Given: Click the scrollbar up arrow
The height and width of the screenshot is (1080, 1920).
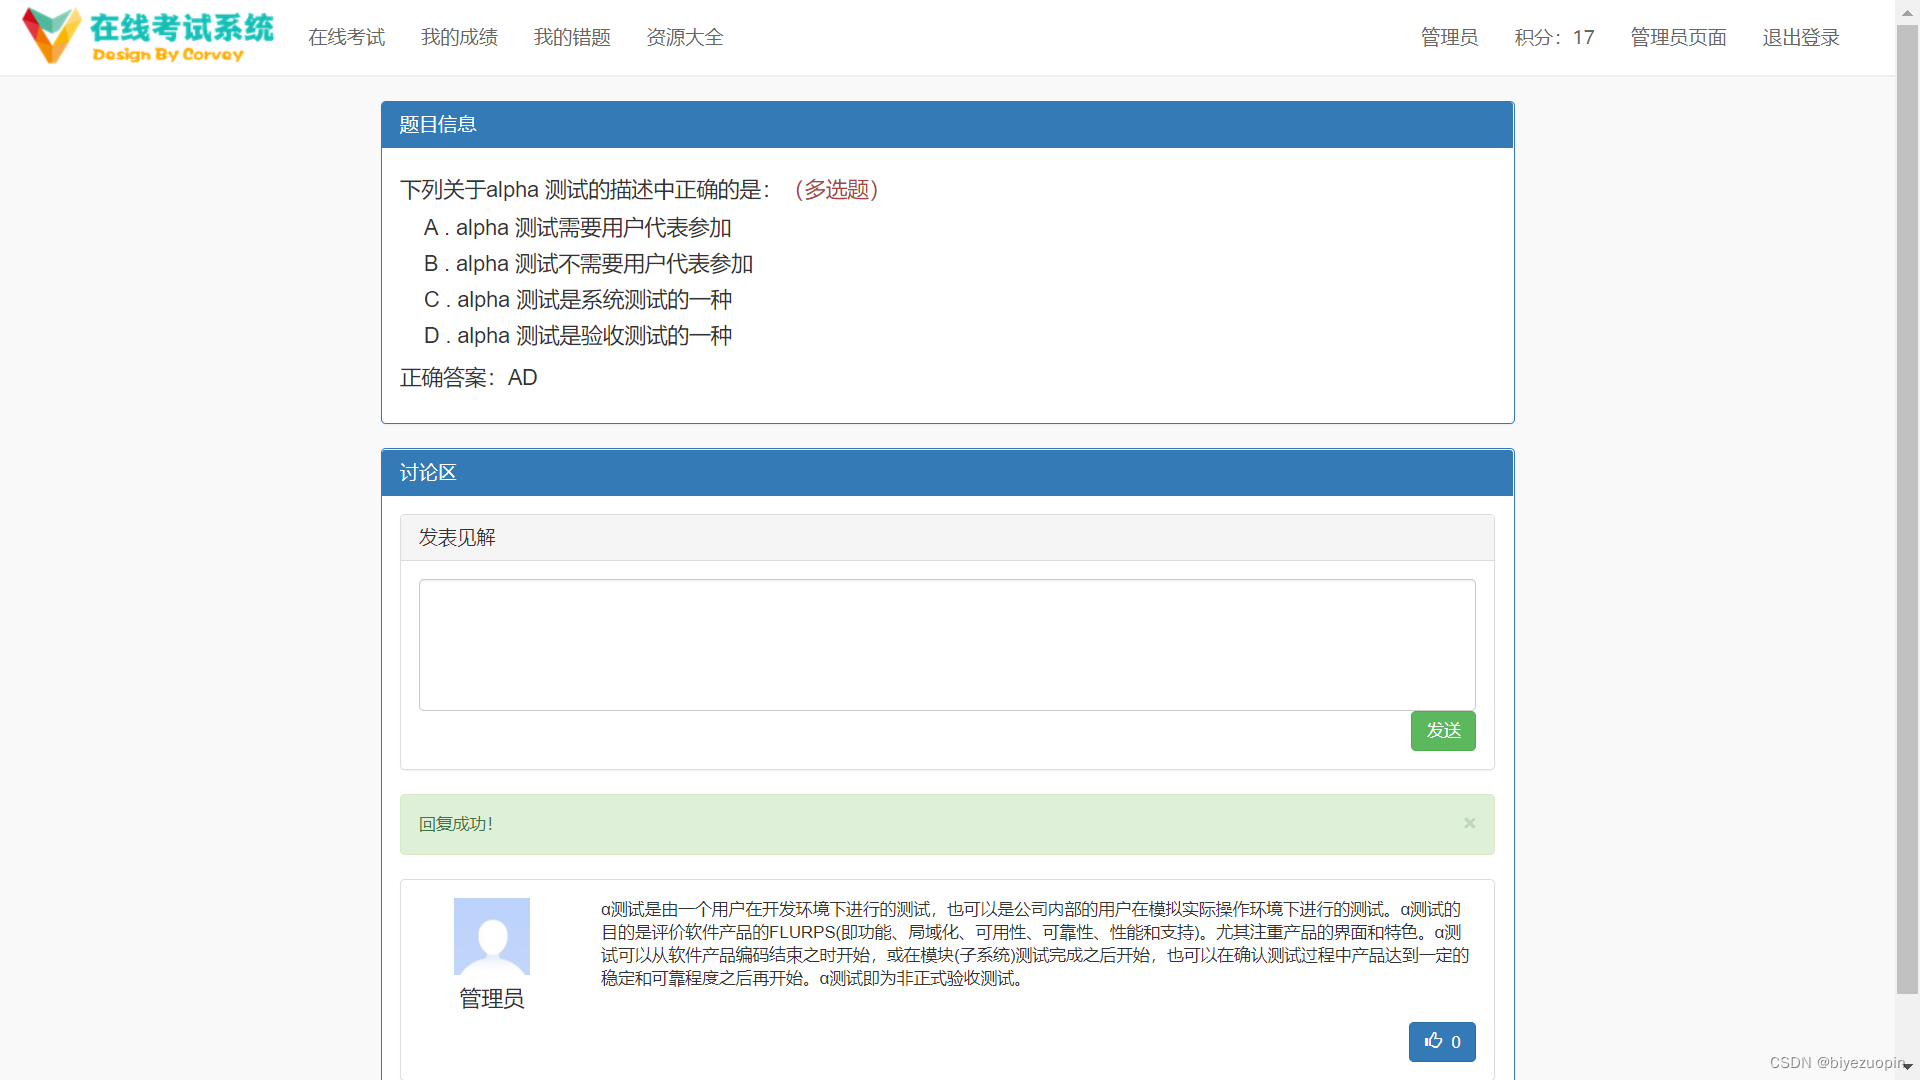Looking at the screenshot, I should [1908, 11].
